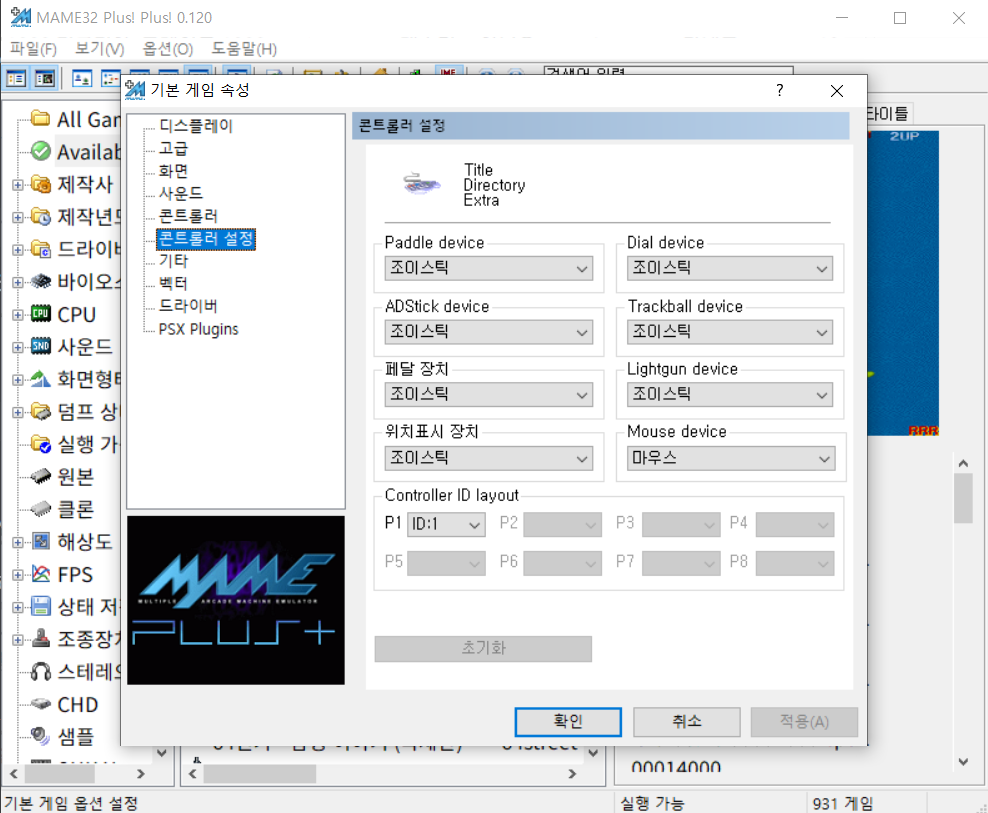This screenshot has height=813, width=988.
Task: Open the PSX Plugins properties page
Action: 198,329
